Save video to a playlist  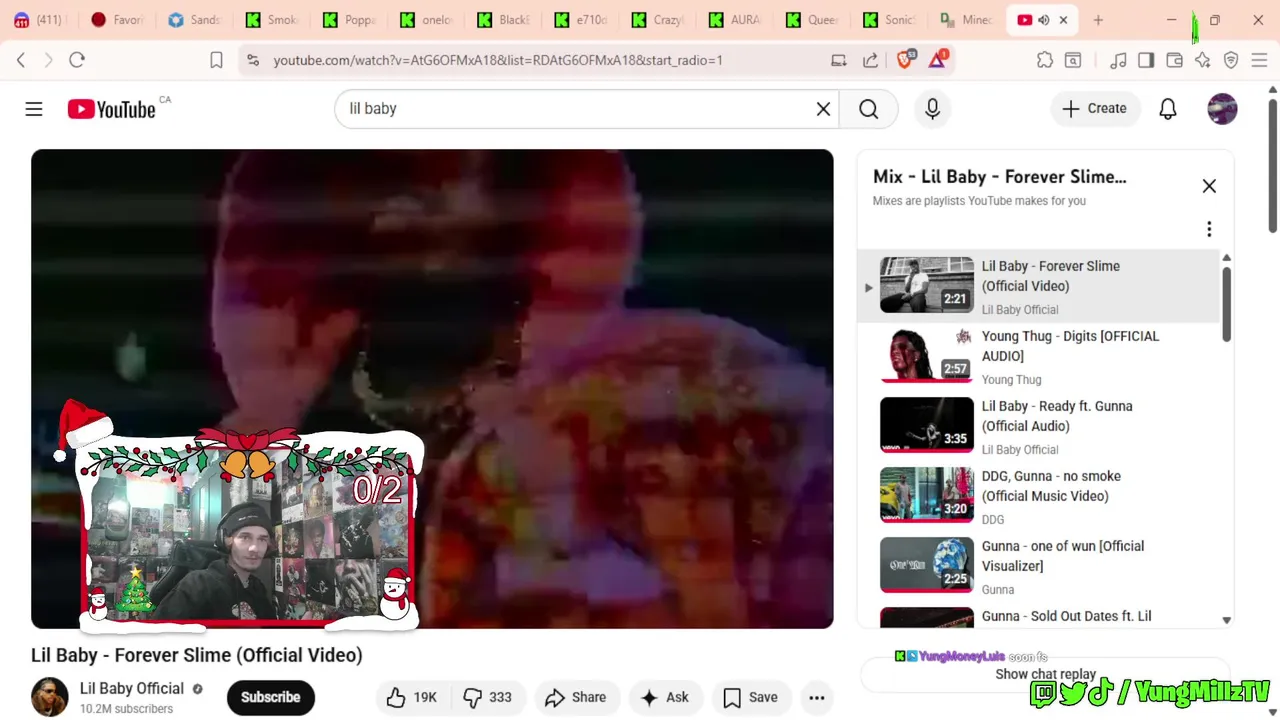click(750, 698)
